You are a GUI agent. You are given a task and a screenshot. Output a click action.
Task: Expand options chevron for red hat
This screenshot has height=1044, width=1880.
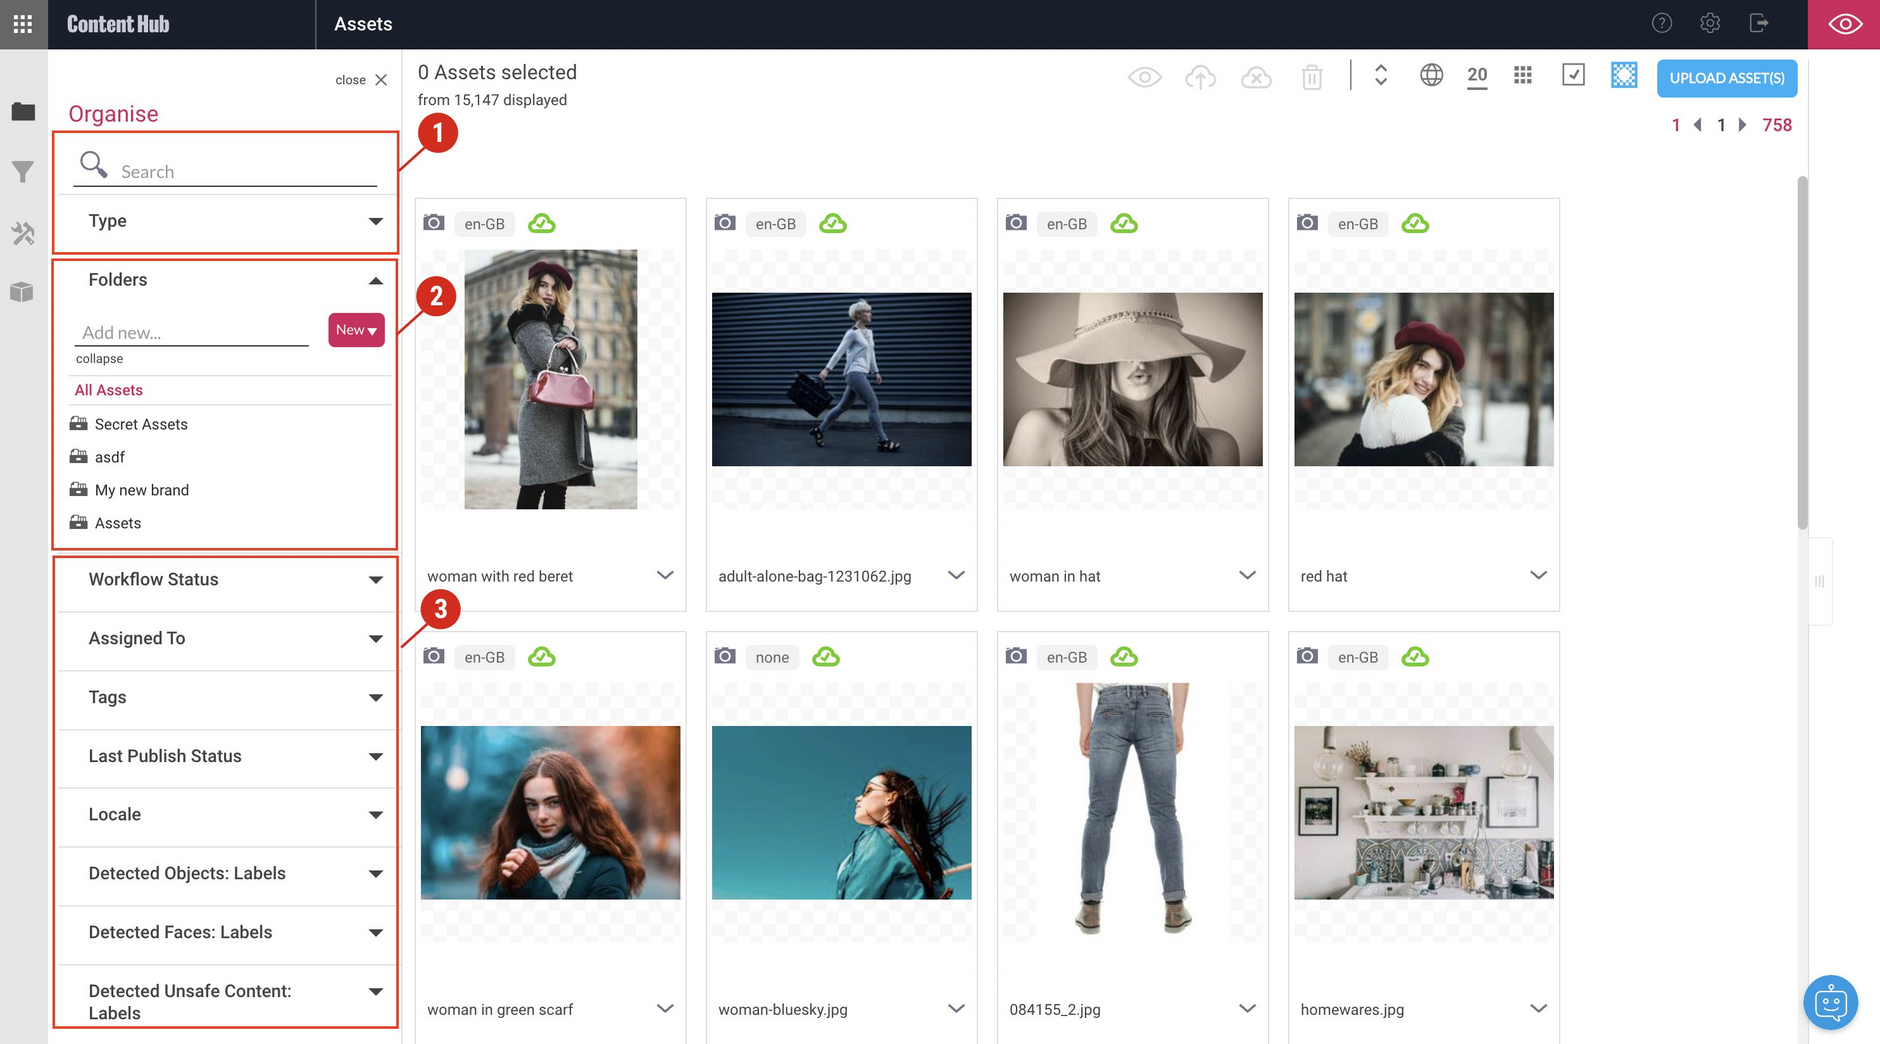pyautogui.click(x=1538, y=575)
